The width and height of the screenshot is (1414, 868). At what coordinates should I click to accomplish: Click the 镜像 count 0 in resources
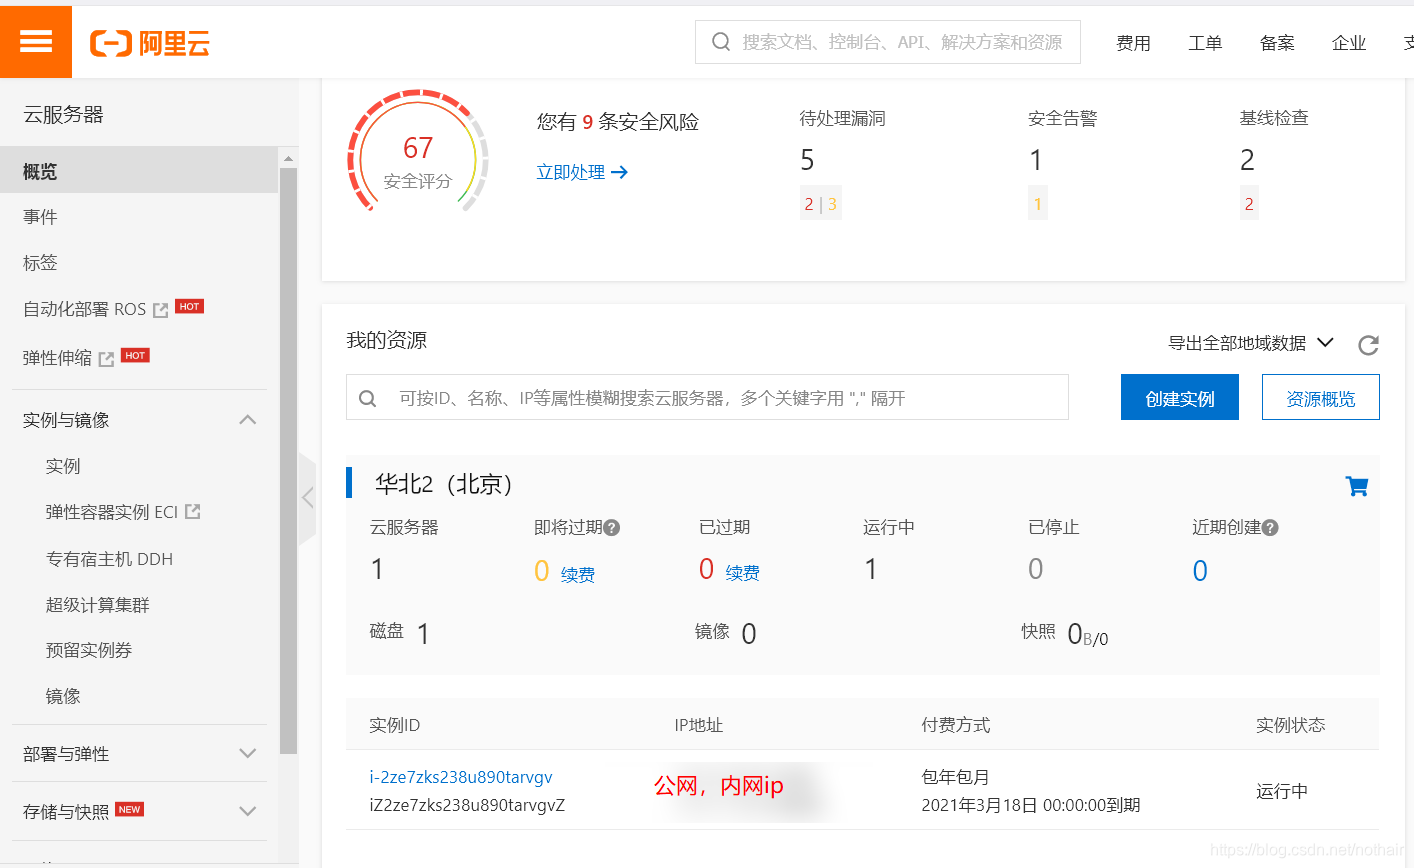[749, 633]
